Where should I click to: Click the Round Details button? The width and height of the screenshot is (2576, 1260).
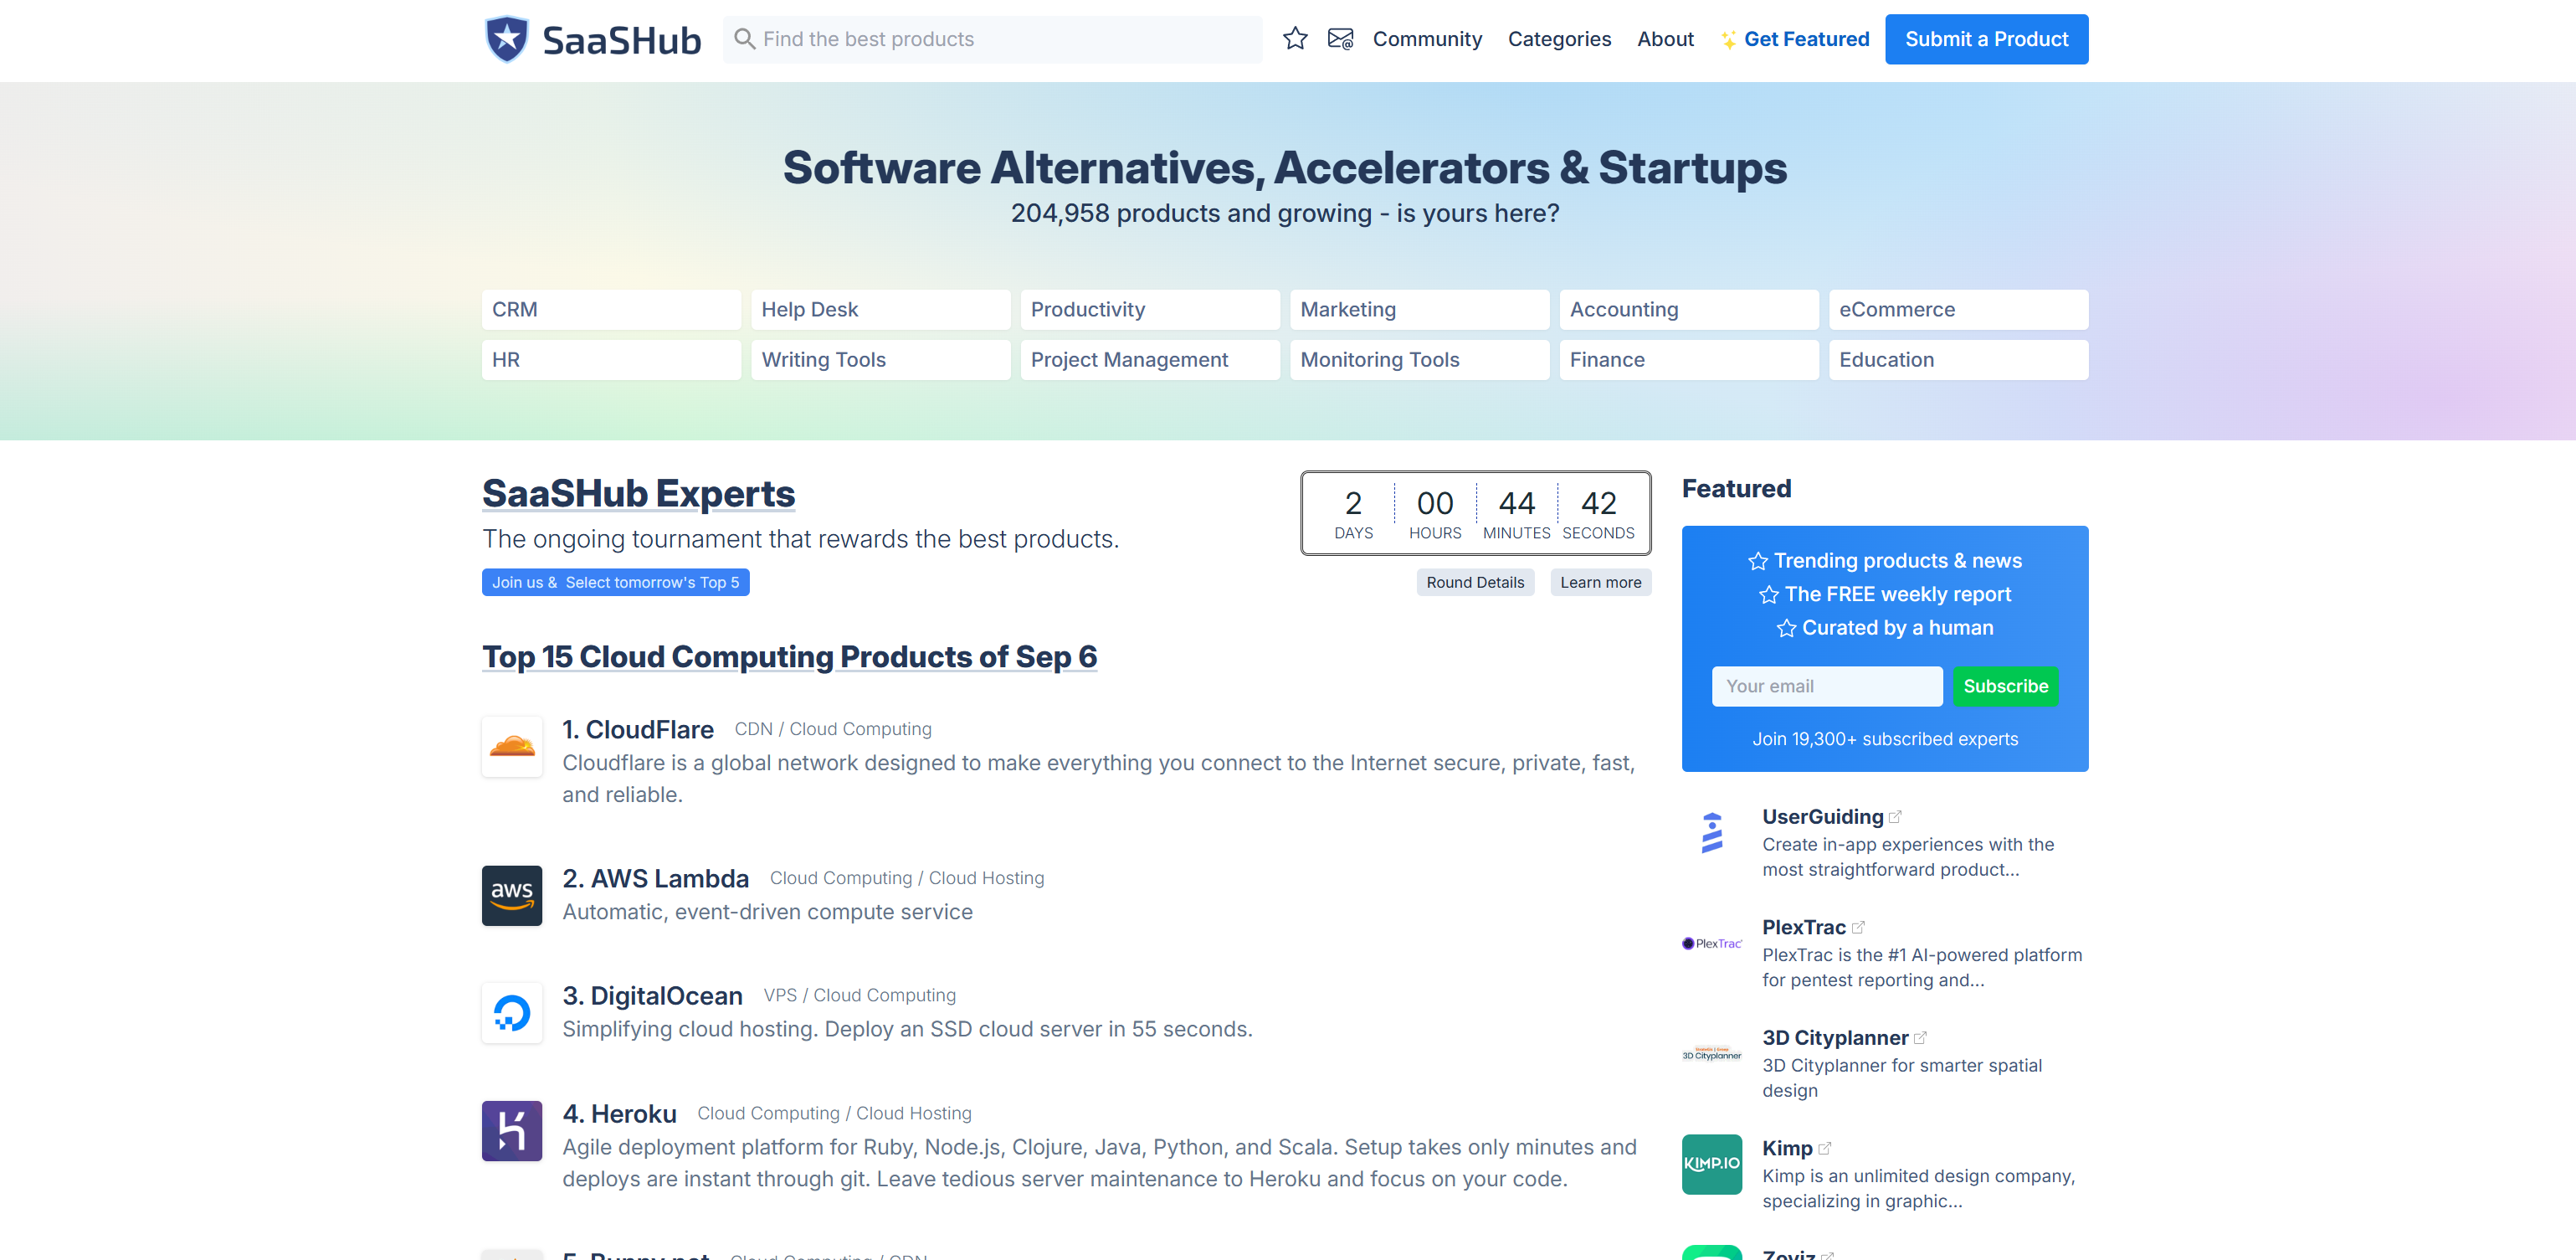[x=1475, y=582]
